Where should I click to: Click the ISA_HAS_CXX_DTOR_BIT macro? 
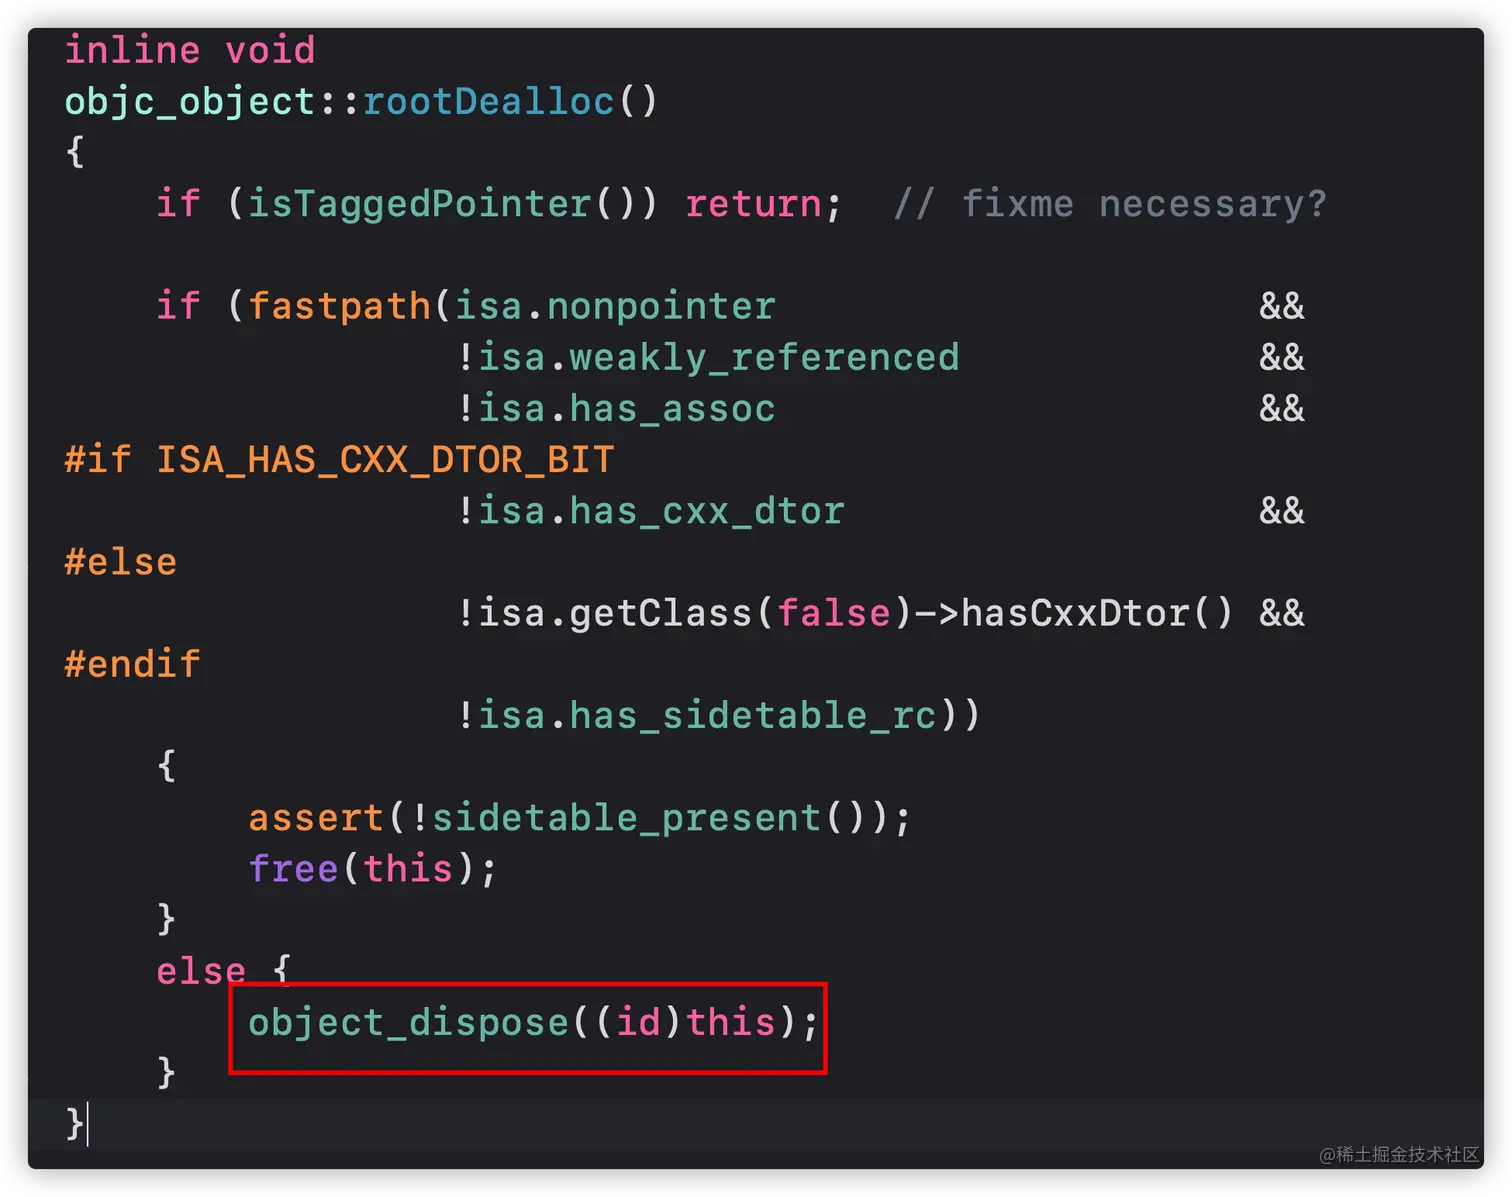click(x=385, y=460)
